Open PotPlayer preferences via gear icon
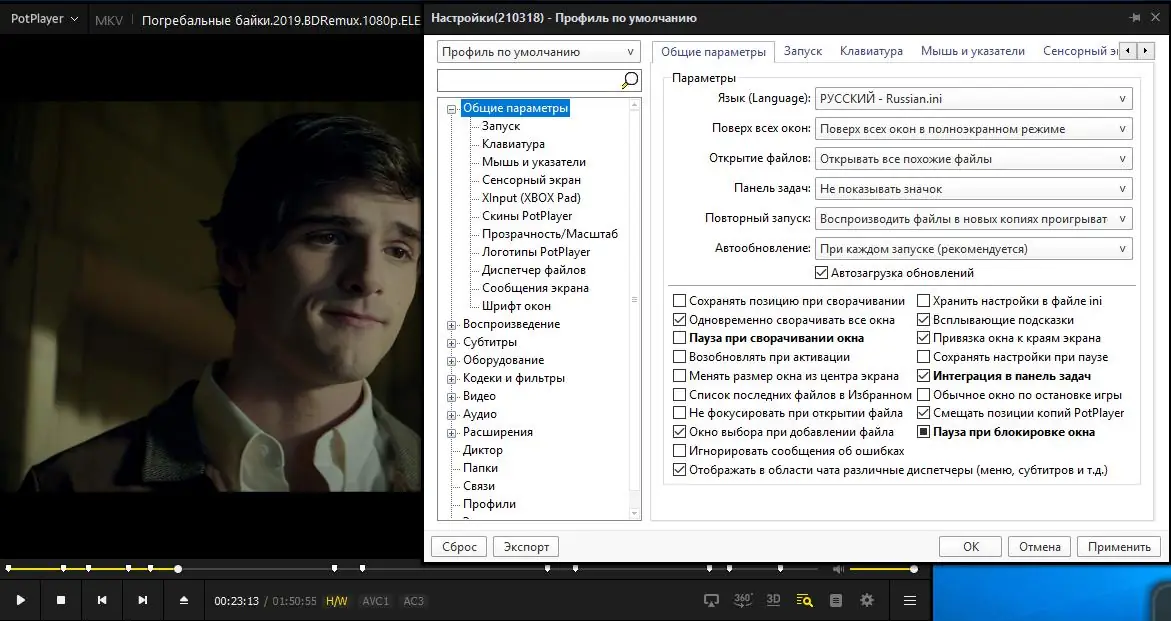The width and height of the screenshot is (1171, 621). pos(866,600)
